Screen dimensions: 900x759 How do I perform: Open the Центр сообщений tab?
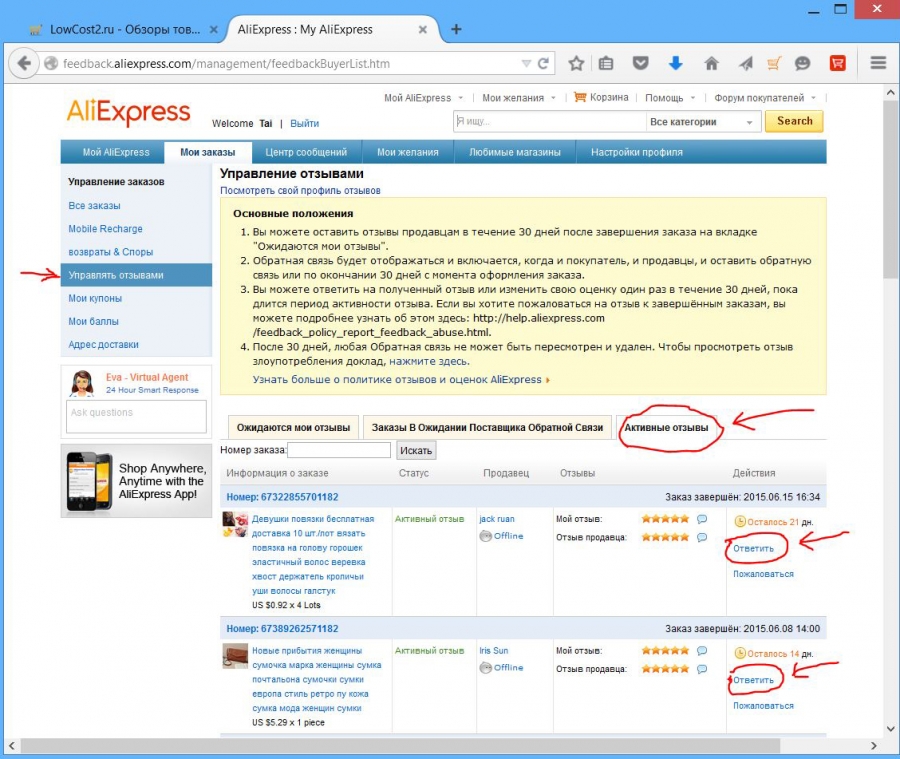tap(306, 152)
